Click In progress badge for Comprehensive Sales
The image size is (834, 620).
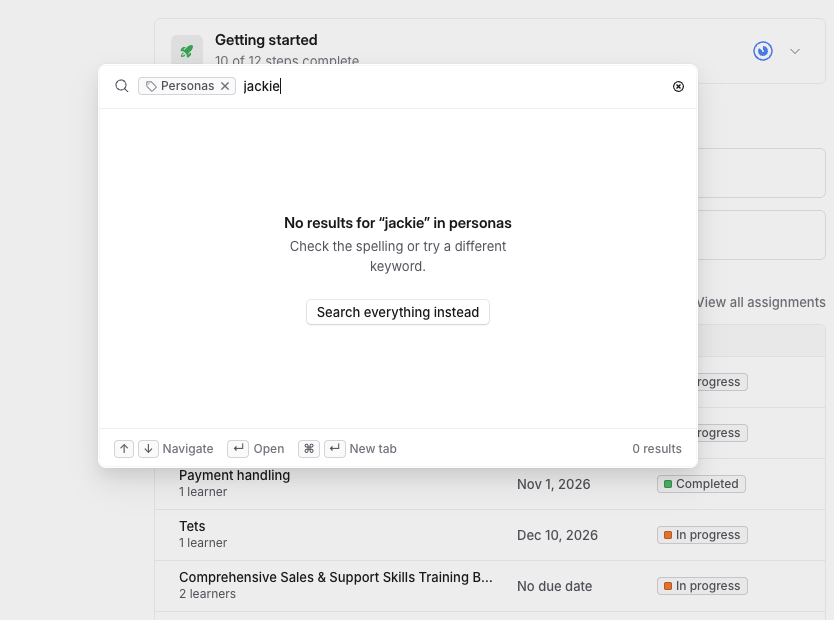point(702,586)
